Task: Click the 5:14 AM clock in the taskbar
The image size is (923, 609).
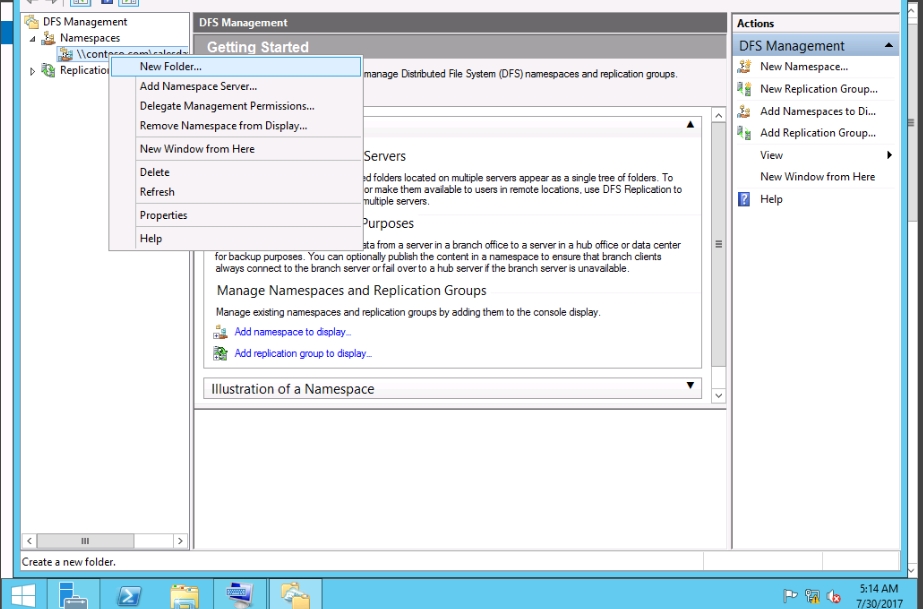Action: [878, 588]
